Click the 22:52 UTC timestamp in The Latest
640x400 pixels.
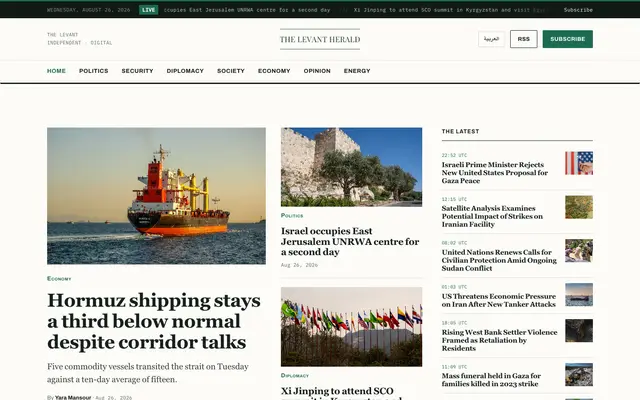(454, 156)
